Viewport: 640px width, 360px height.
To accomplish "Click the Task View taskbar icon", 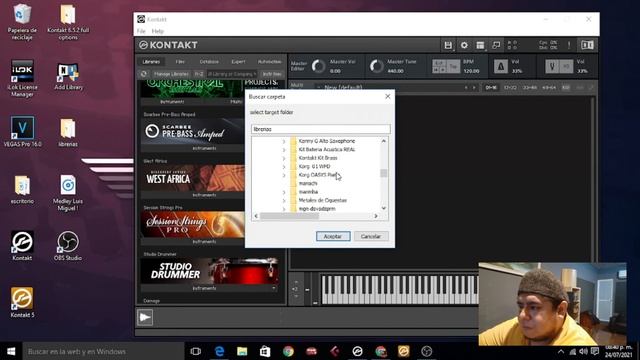I will (196, 351).
